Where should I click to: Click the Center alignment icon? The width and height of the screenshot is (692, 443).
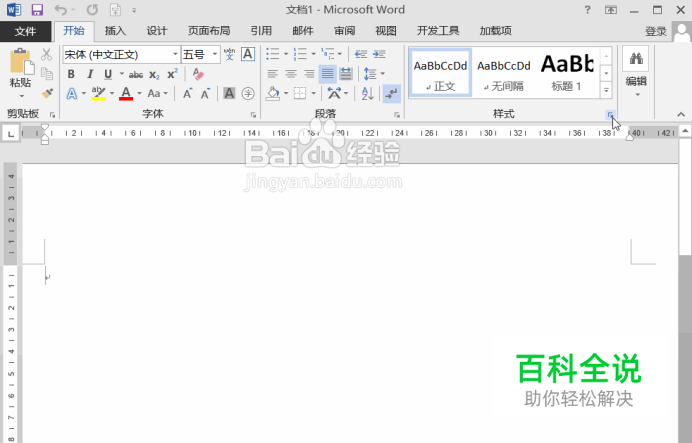pos(291,74)
